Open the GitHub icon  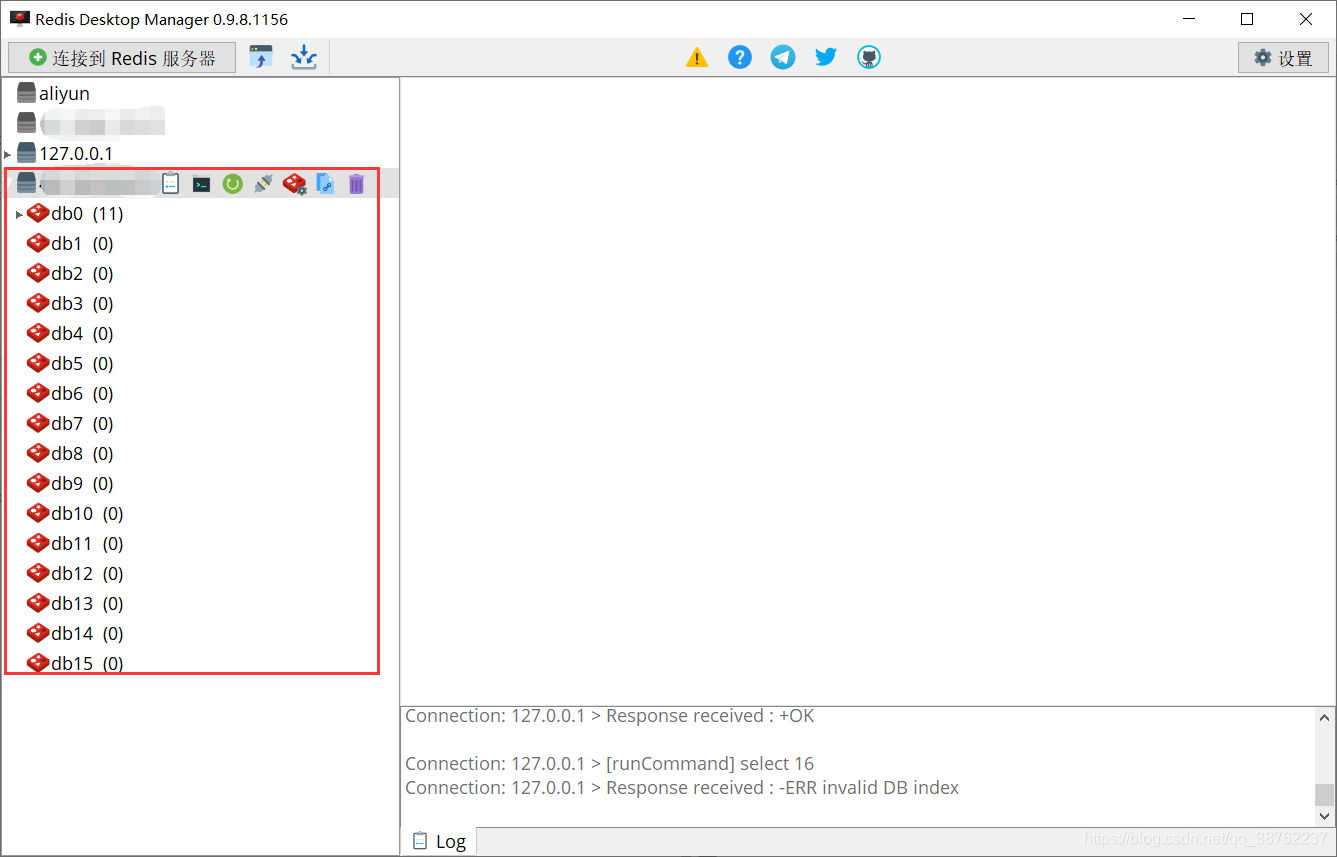click(869, 57)
